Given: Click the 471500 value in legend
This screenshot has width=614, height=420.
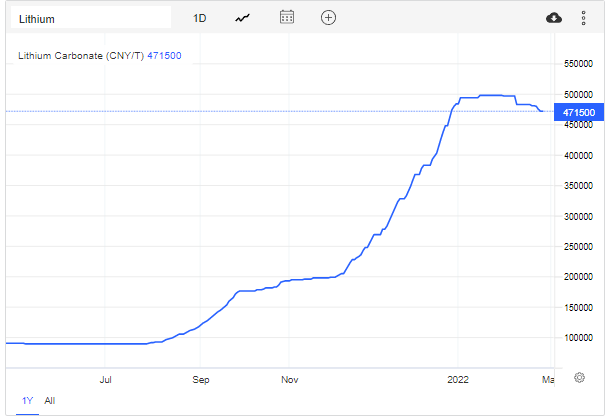Looking at the screenshot, I should pos(164,56).
